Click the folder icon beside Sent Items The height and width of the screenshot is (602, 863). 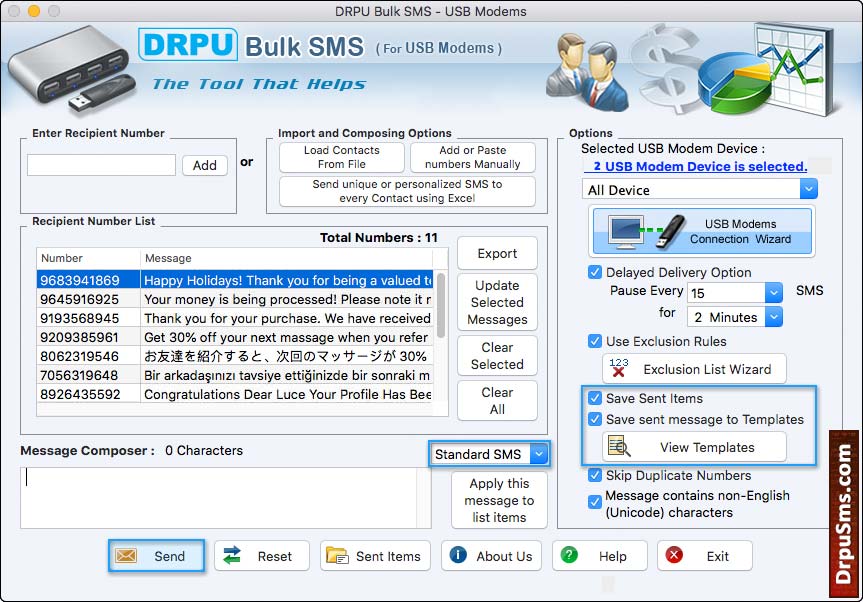click(x=337, y=556)
